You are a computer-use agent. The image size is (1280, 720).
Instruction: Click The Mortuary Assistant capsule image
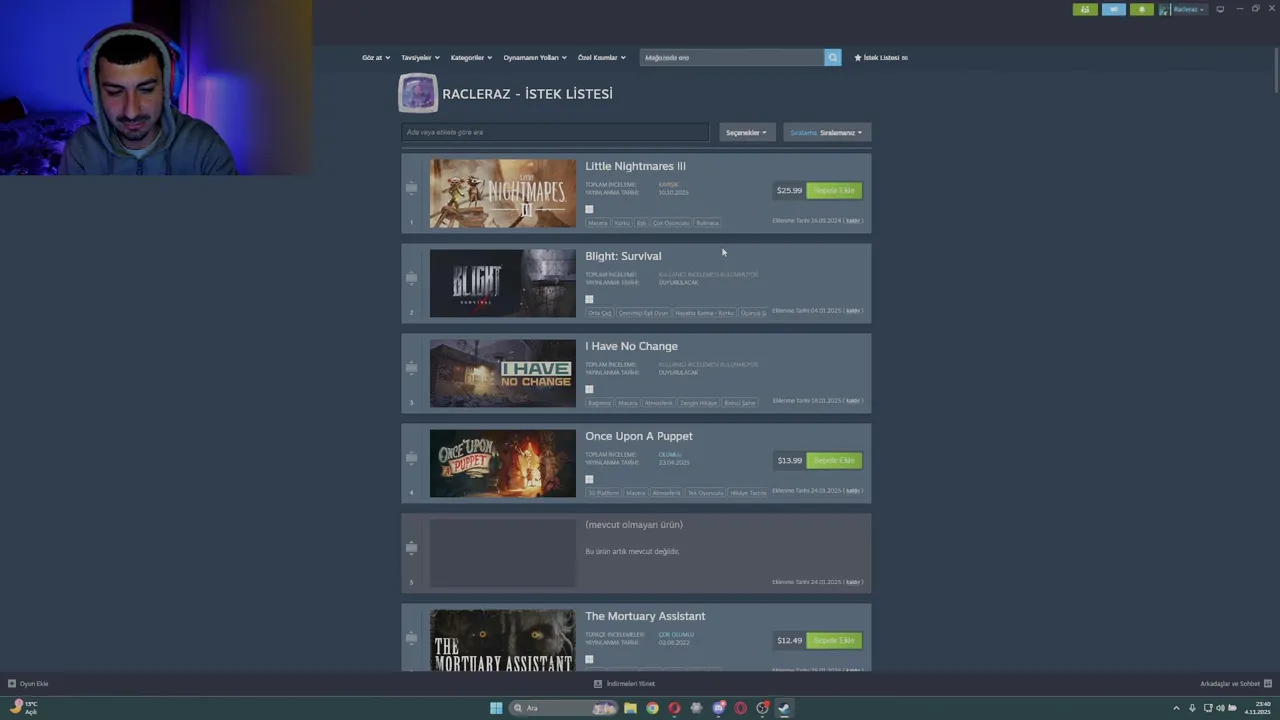coord(503,640)
